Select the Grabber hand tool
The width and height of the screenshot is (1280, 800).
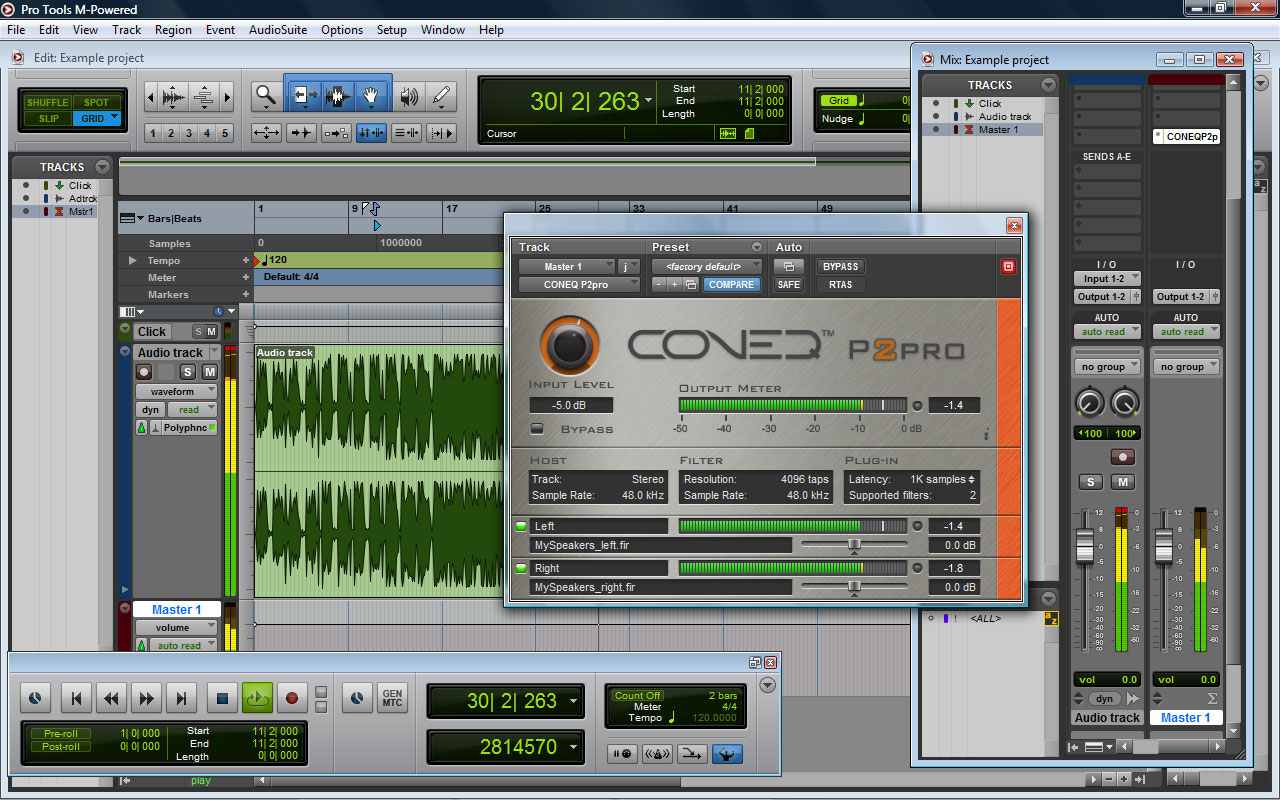(371, 96)
